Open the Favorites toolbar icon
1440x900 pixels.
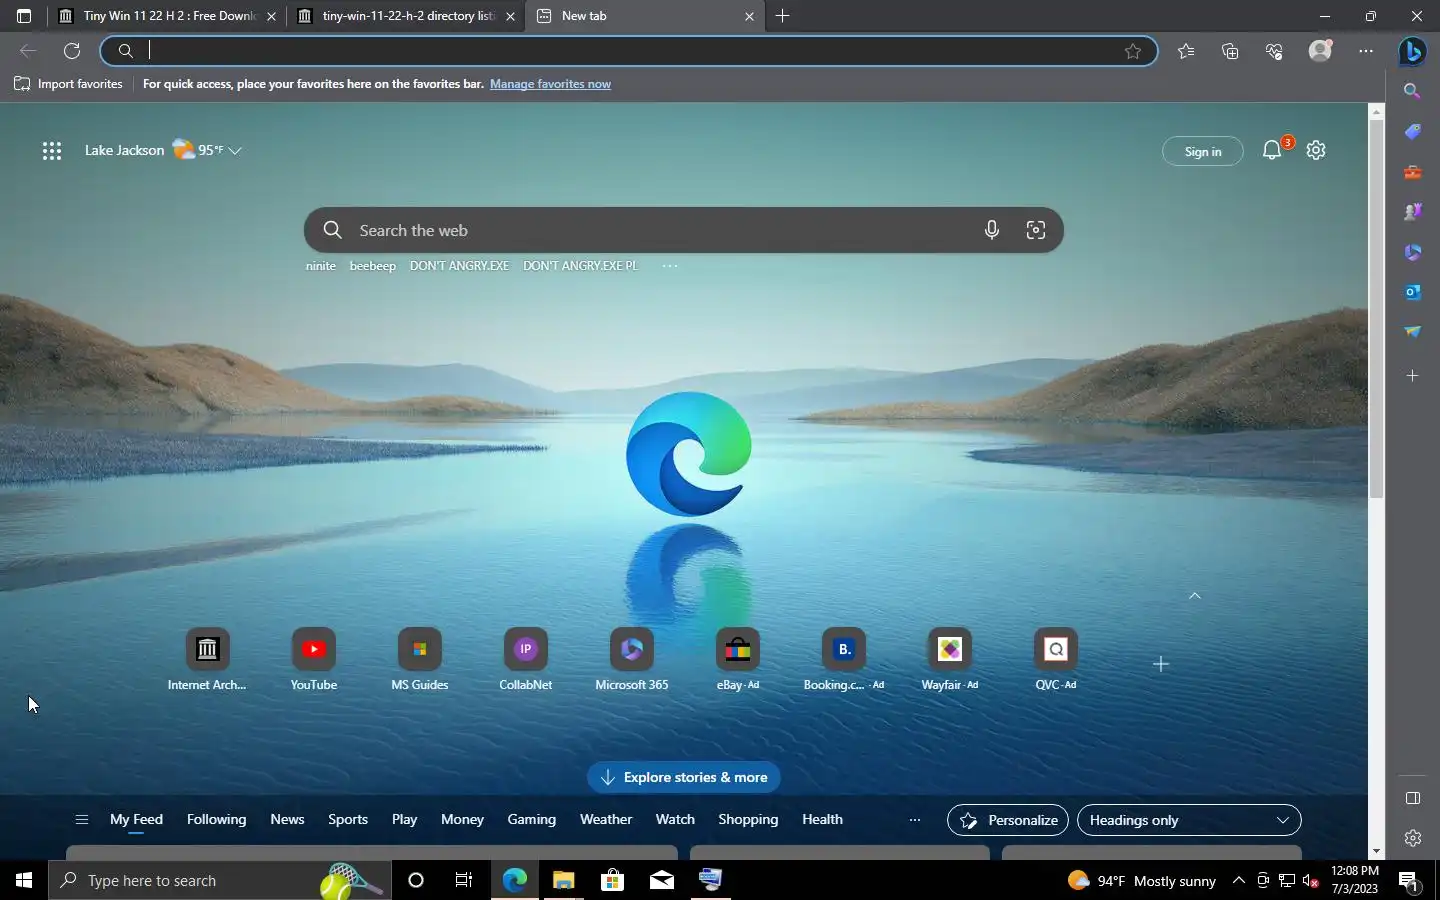coord(1186,51)
